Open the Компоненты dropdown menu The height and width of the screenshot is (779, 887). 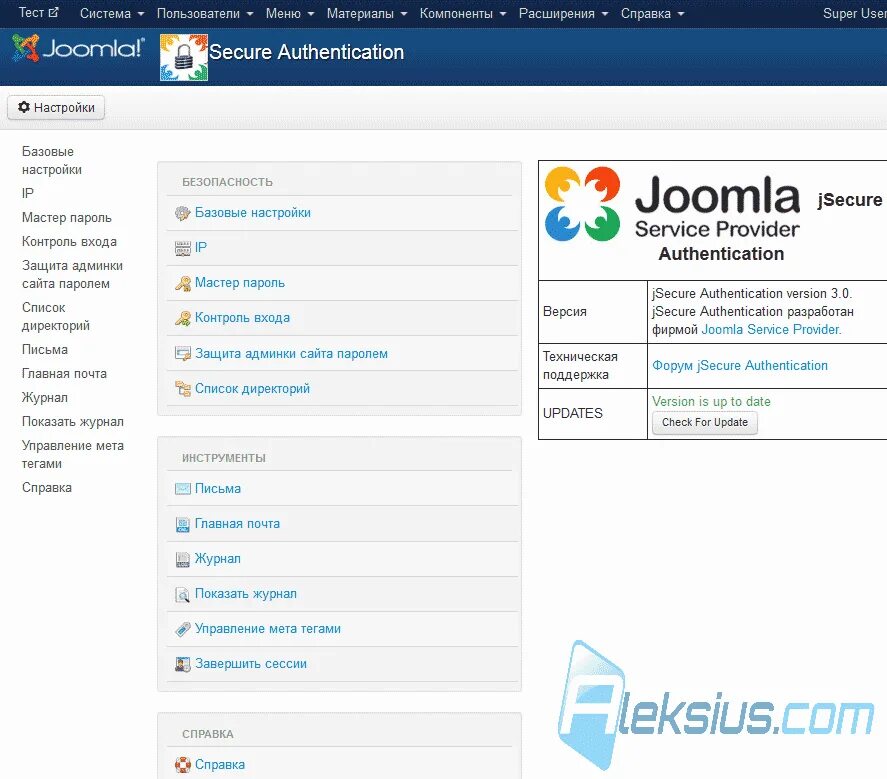point(463,14)
